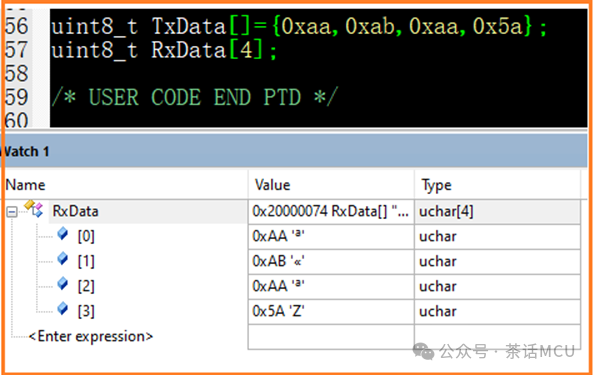Click the 0x5A 'Z' value cell

[x=331, y=311]
